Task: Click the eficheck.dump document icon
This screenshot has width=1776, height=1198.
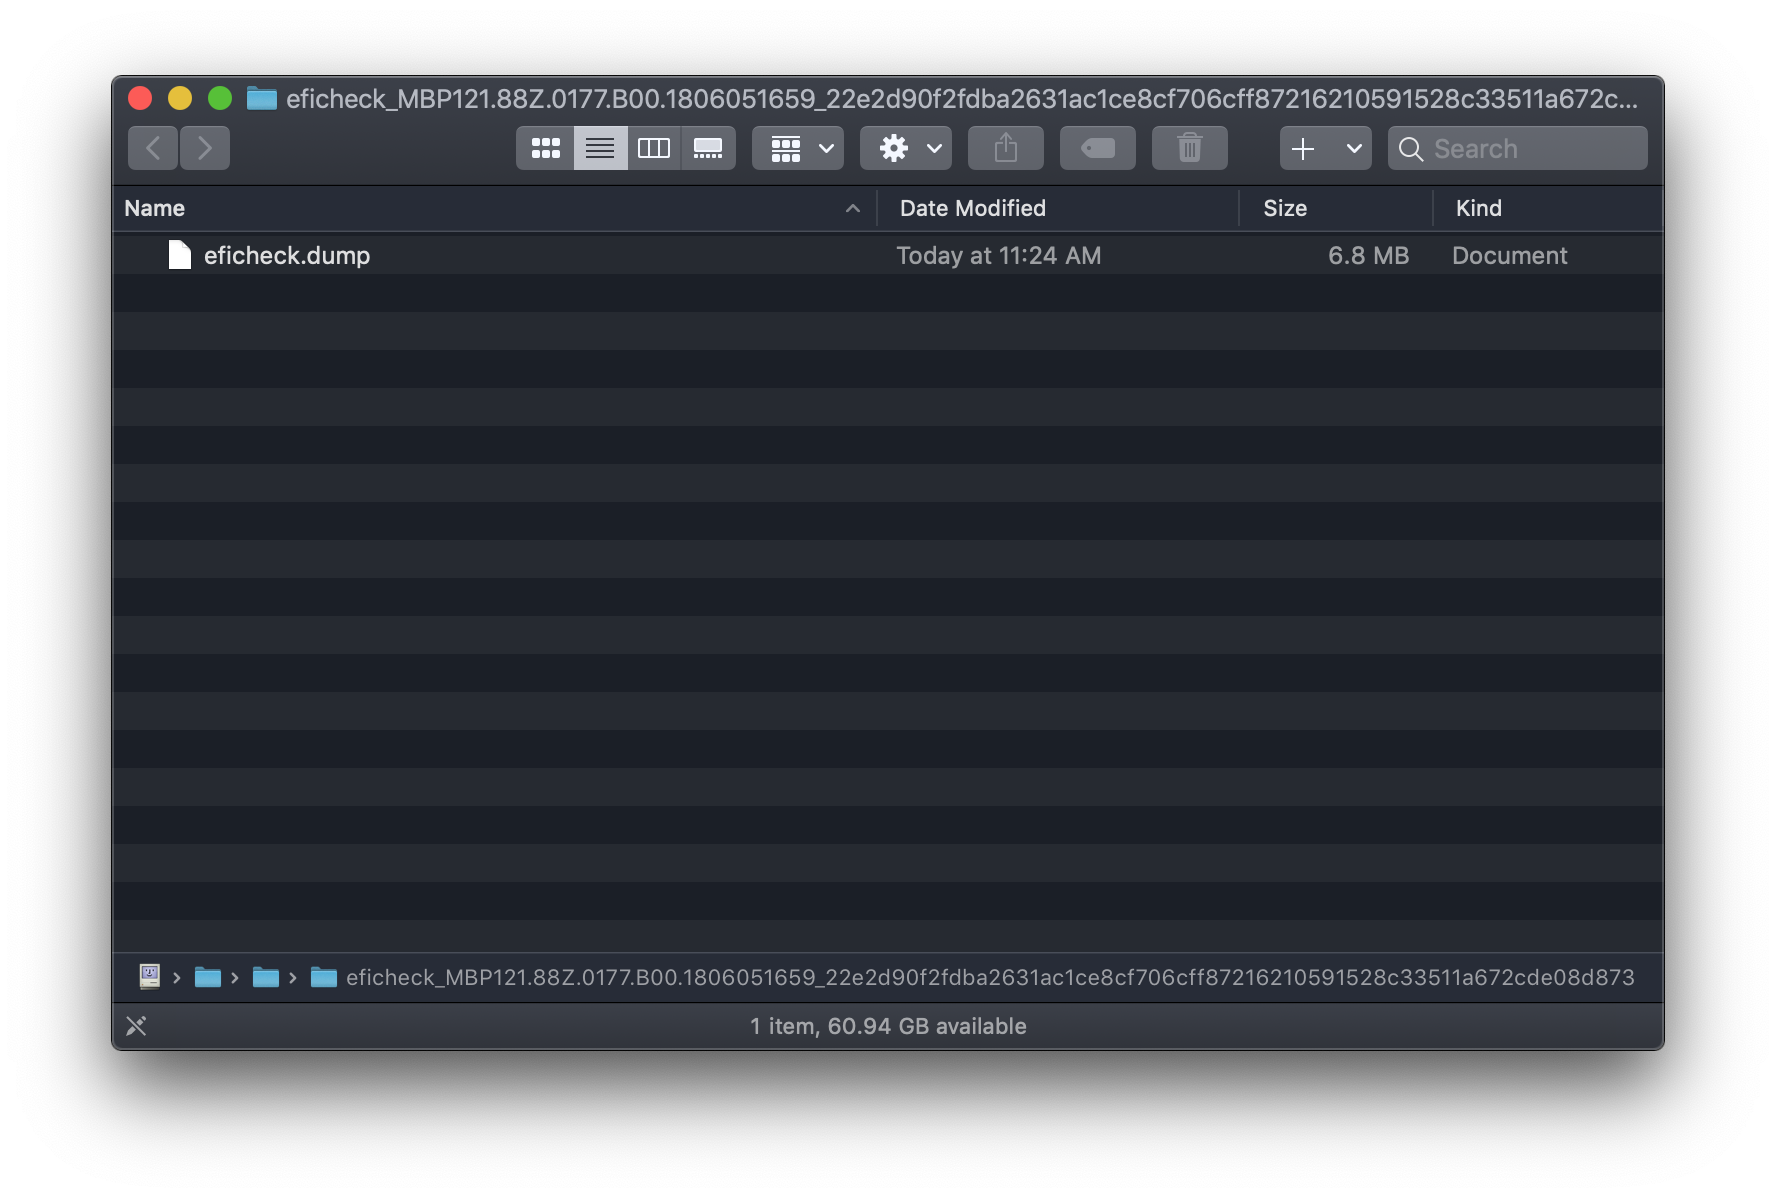Action: [x=180, y=255]
